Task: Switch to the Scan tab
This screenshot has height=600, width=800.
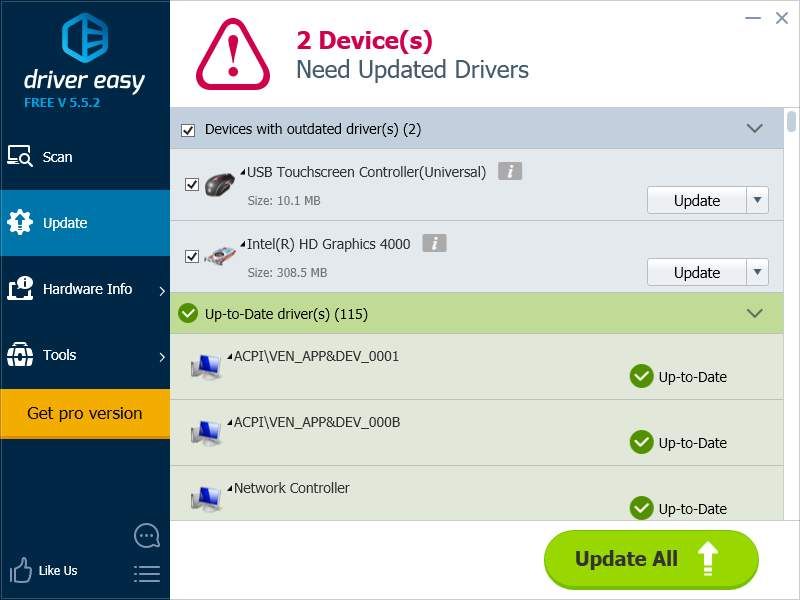Action: [57, 157]
